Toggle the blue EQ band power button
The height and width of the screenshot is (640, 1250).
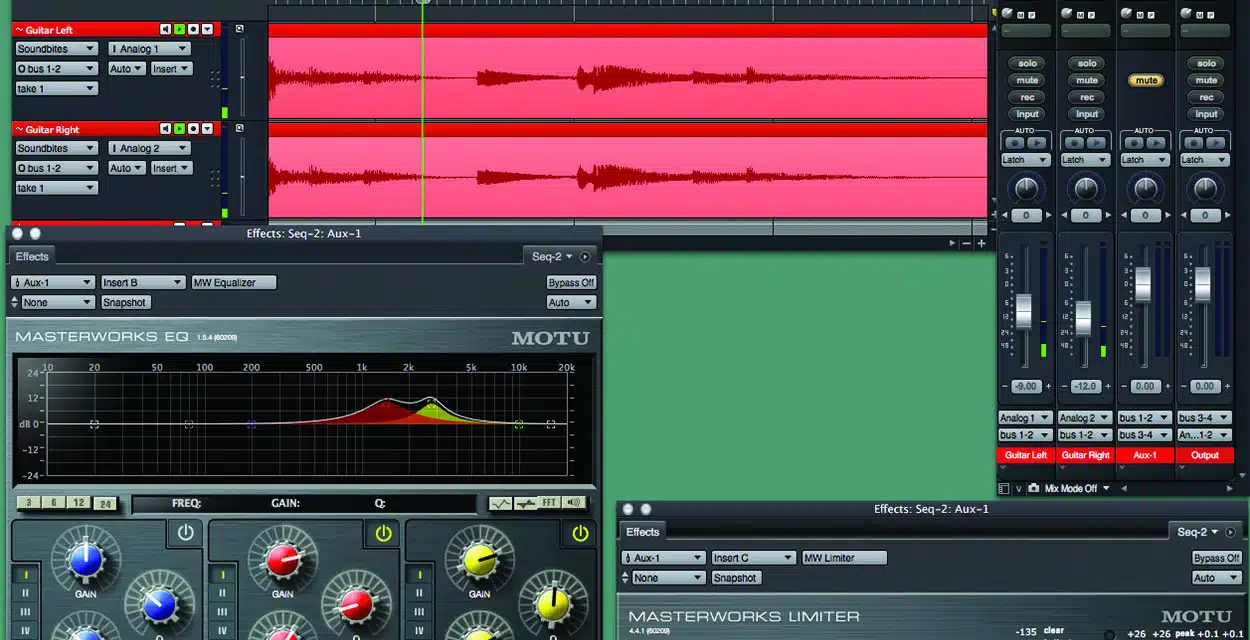pos(185,533)
